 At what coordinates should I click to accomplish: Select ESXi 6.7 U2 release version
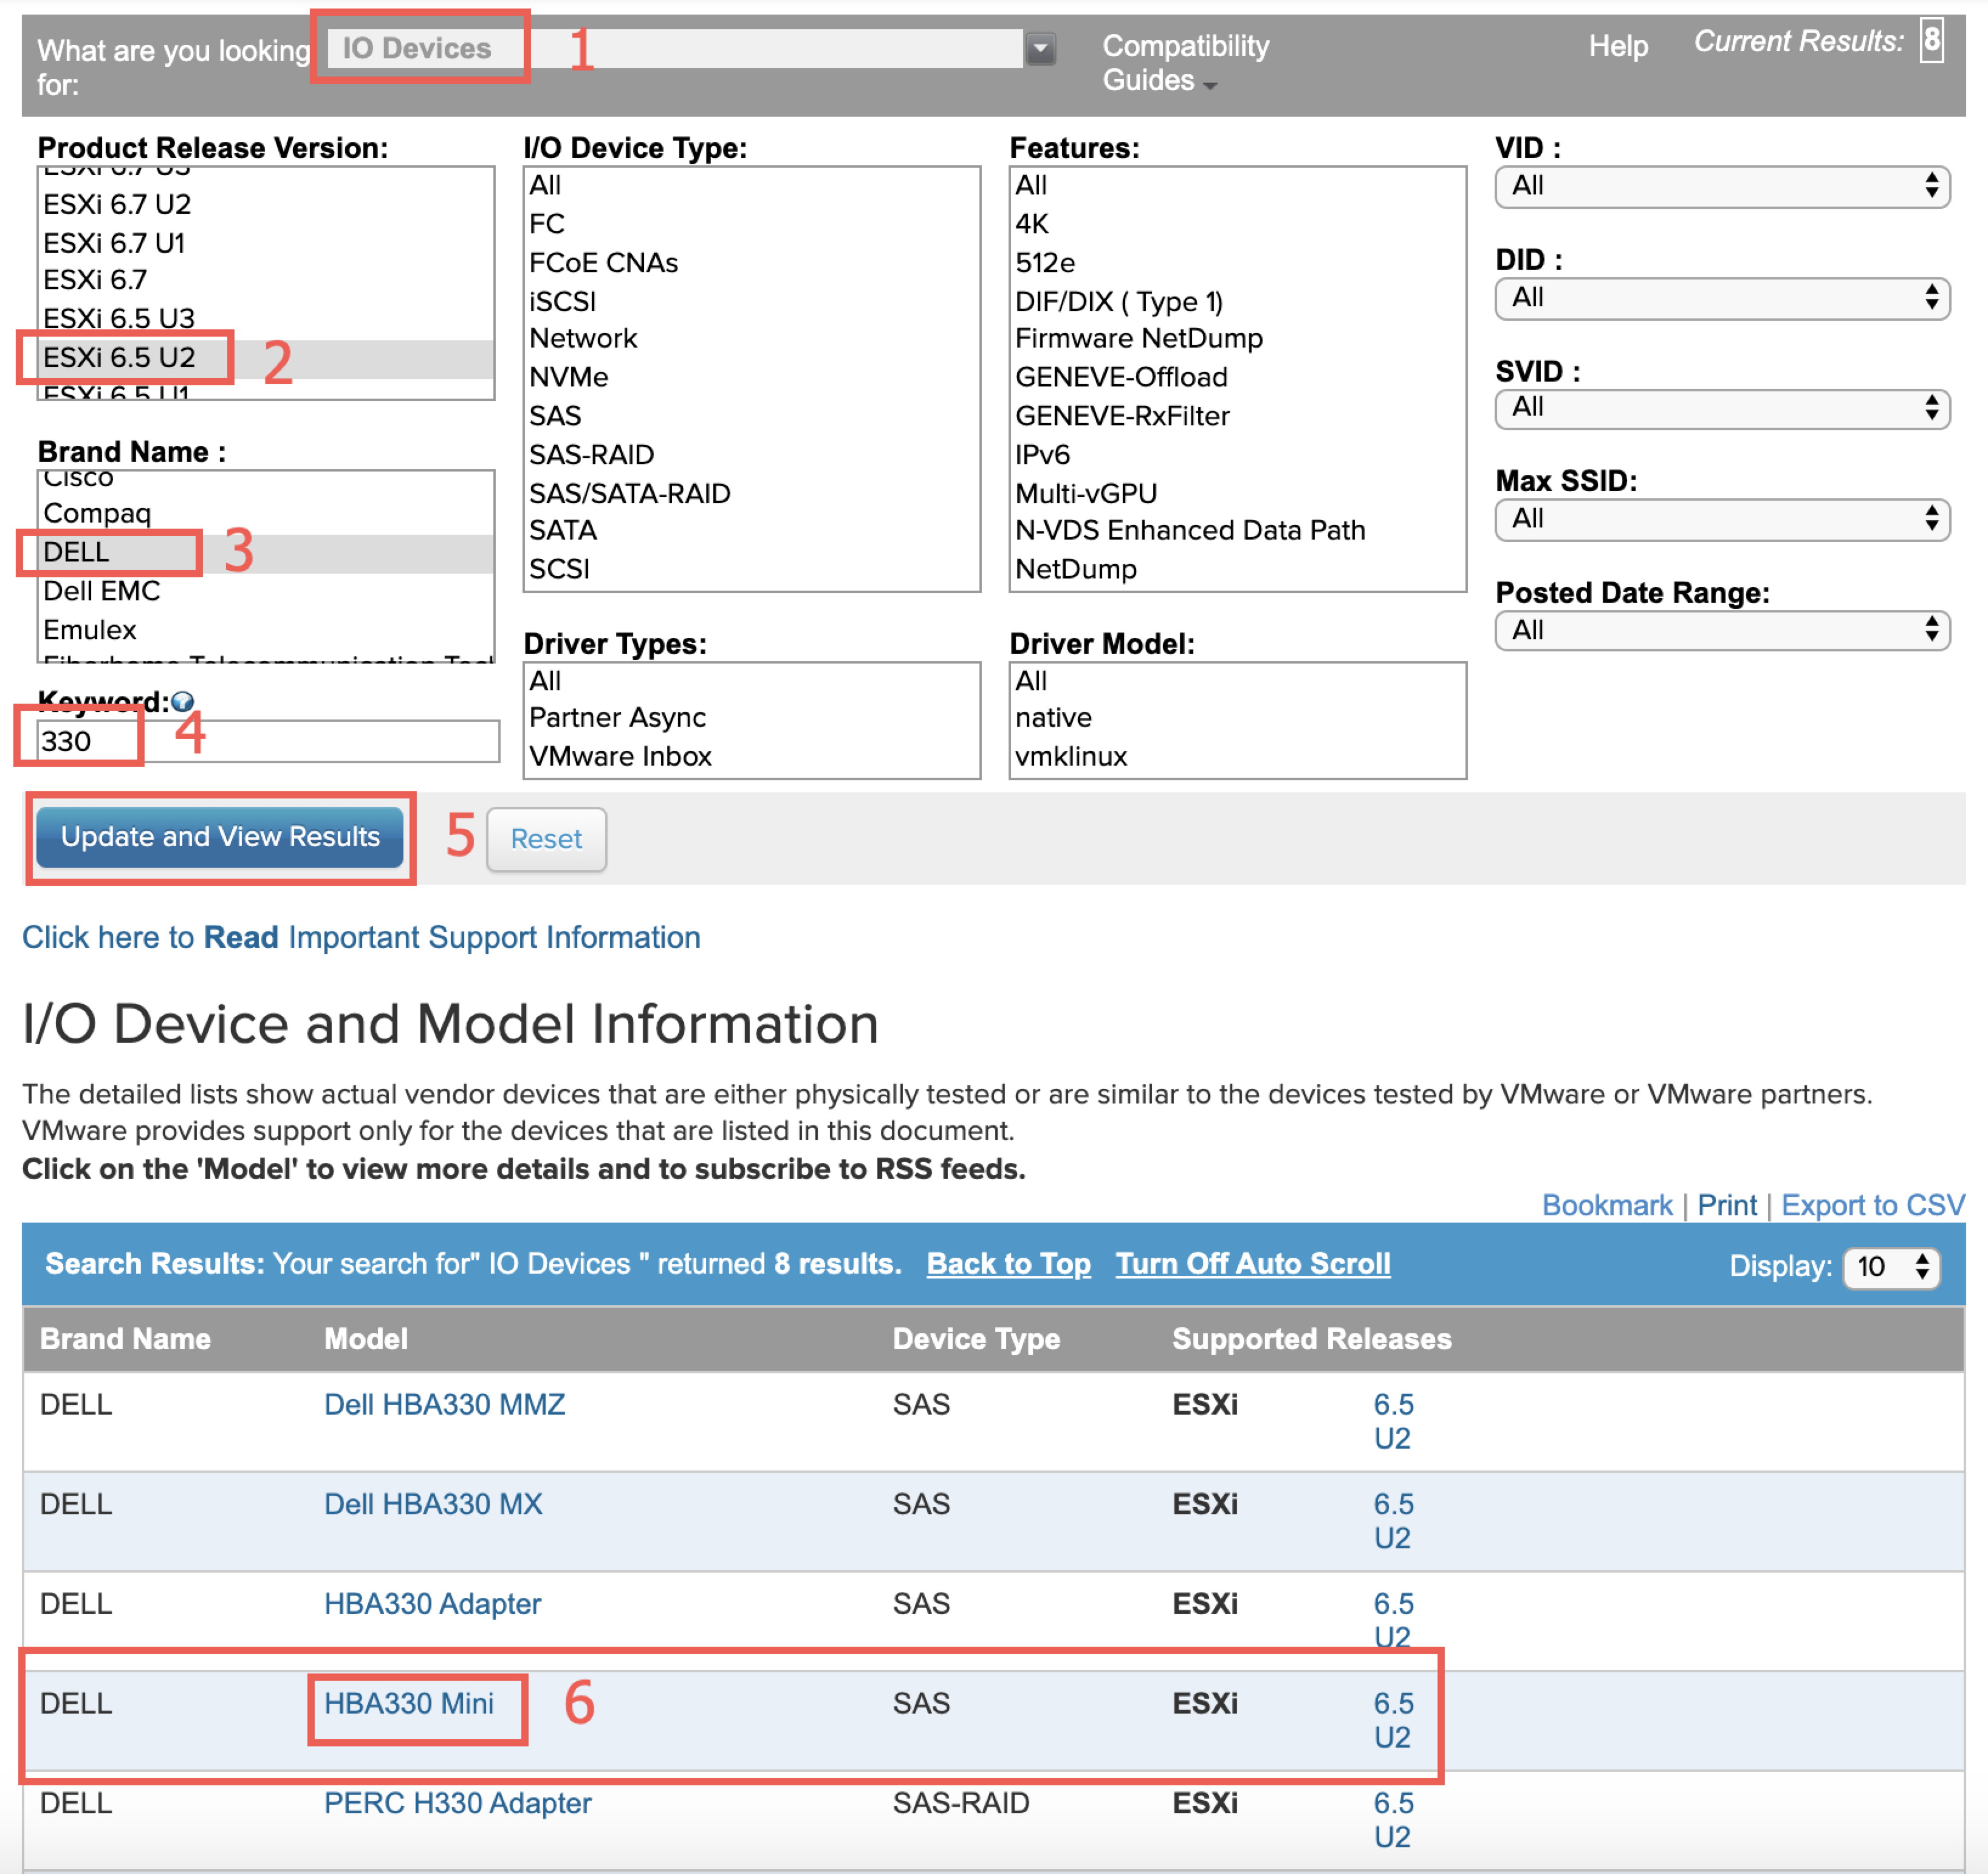(x=266, y=204)
